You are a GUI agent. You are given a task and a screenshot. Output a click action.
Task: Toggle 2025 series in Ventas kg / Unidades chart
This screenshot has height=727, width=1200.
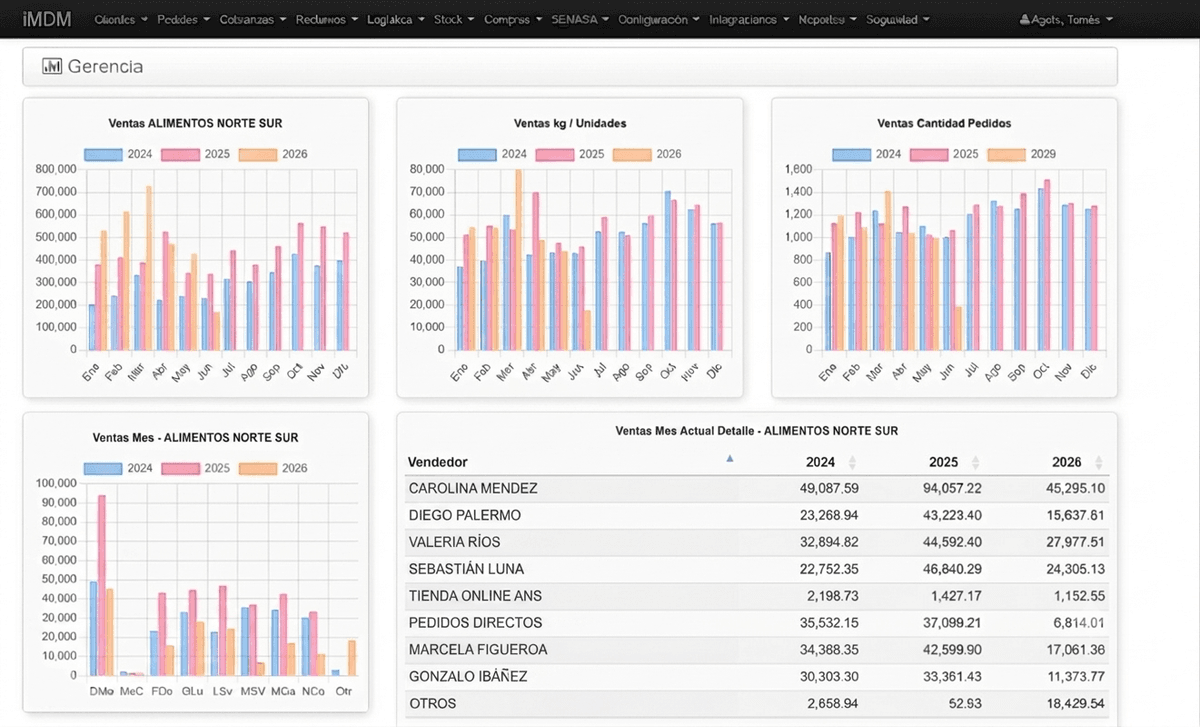(x=570, y=154)
